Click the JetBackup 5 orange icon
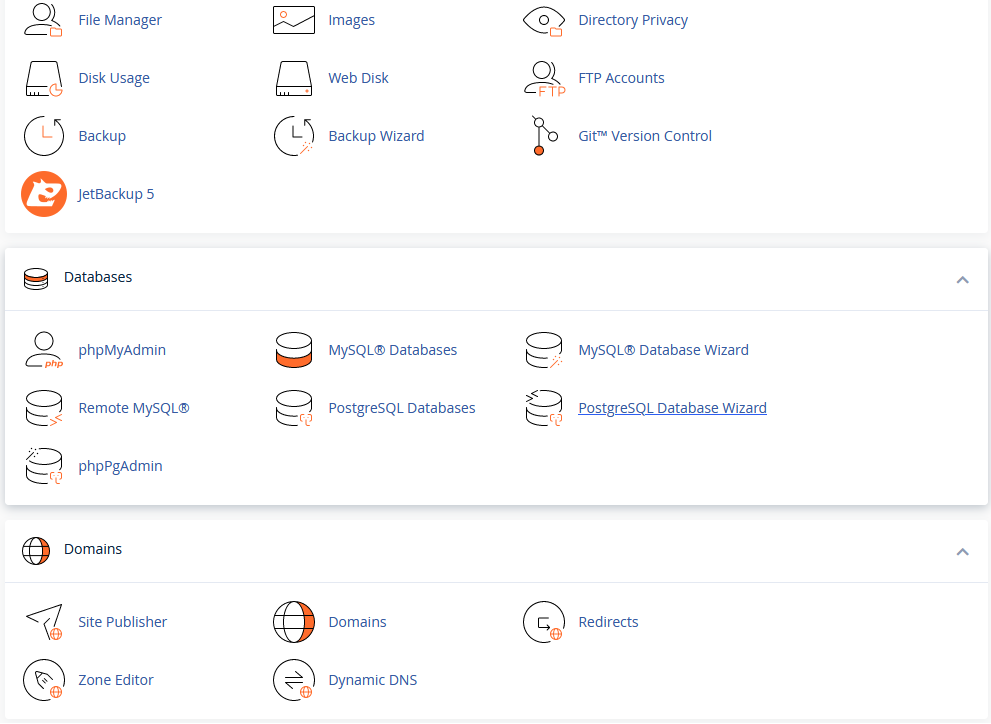Viewport: 991px width, 724px height. tap(44, 194)
